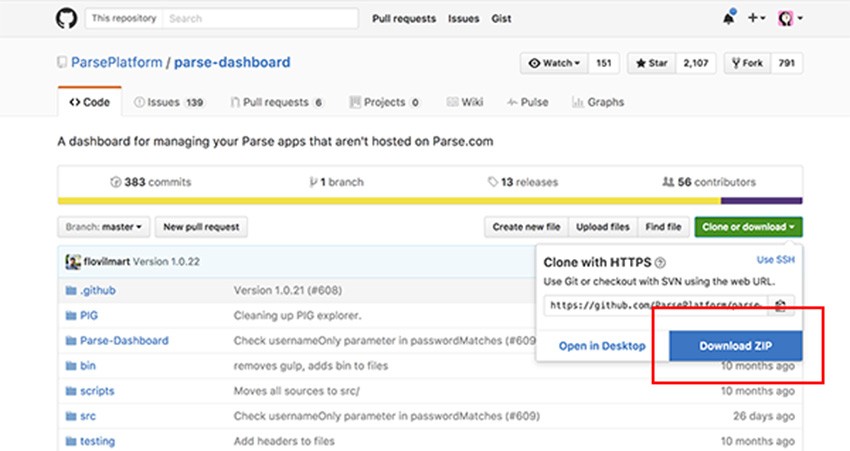
Task: Click Create new file button
Action: (526, 227)
